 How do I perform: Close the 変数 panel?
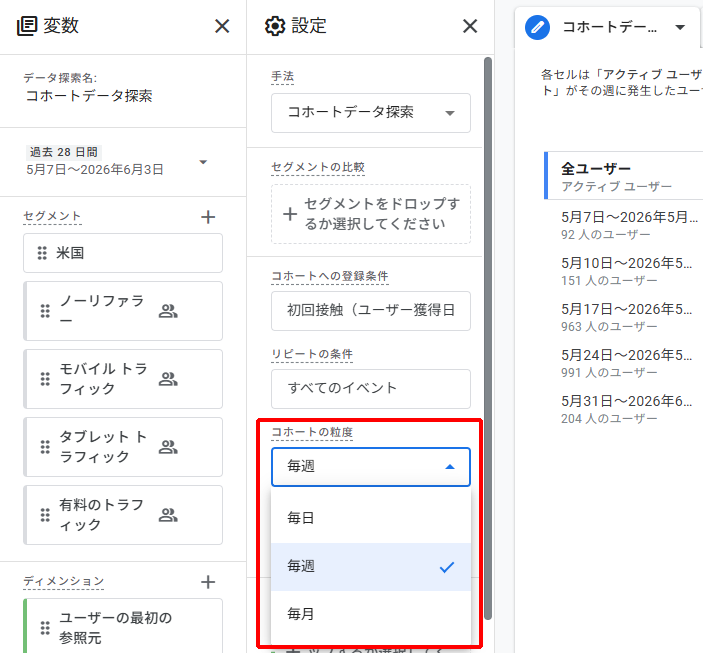coord(222,26)
